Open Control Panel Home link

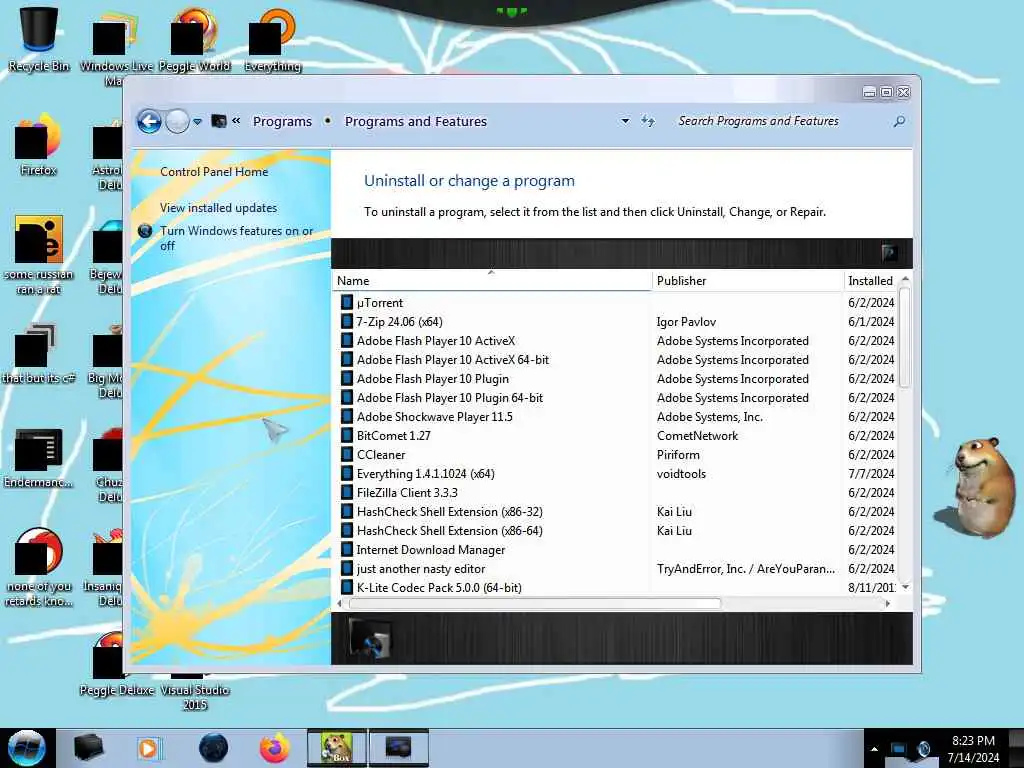214,172
